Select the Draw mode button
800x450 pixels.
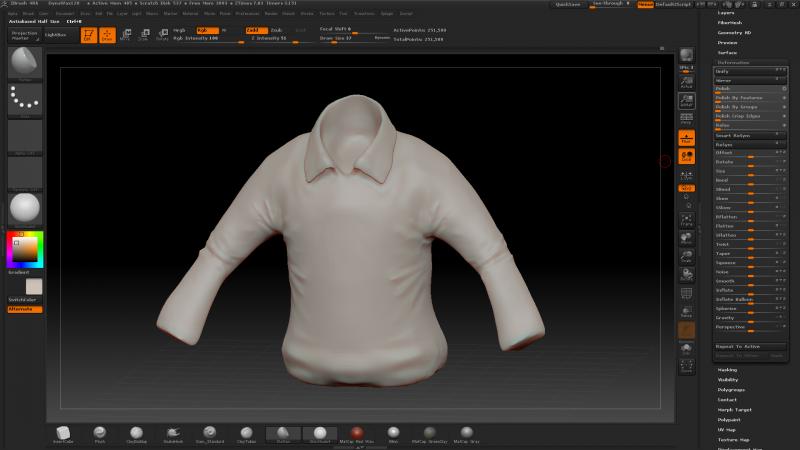point(107,35)
